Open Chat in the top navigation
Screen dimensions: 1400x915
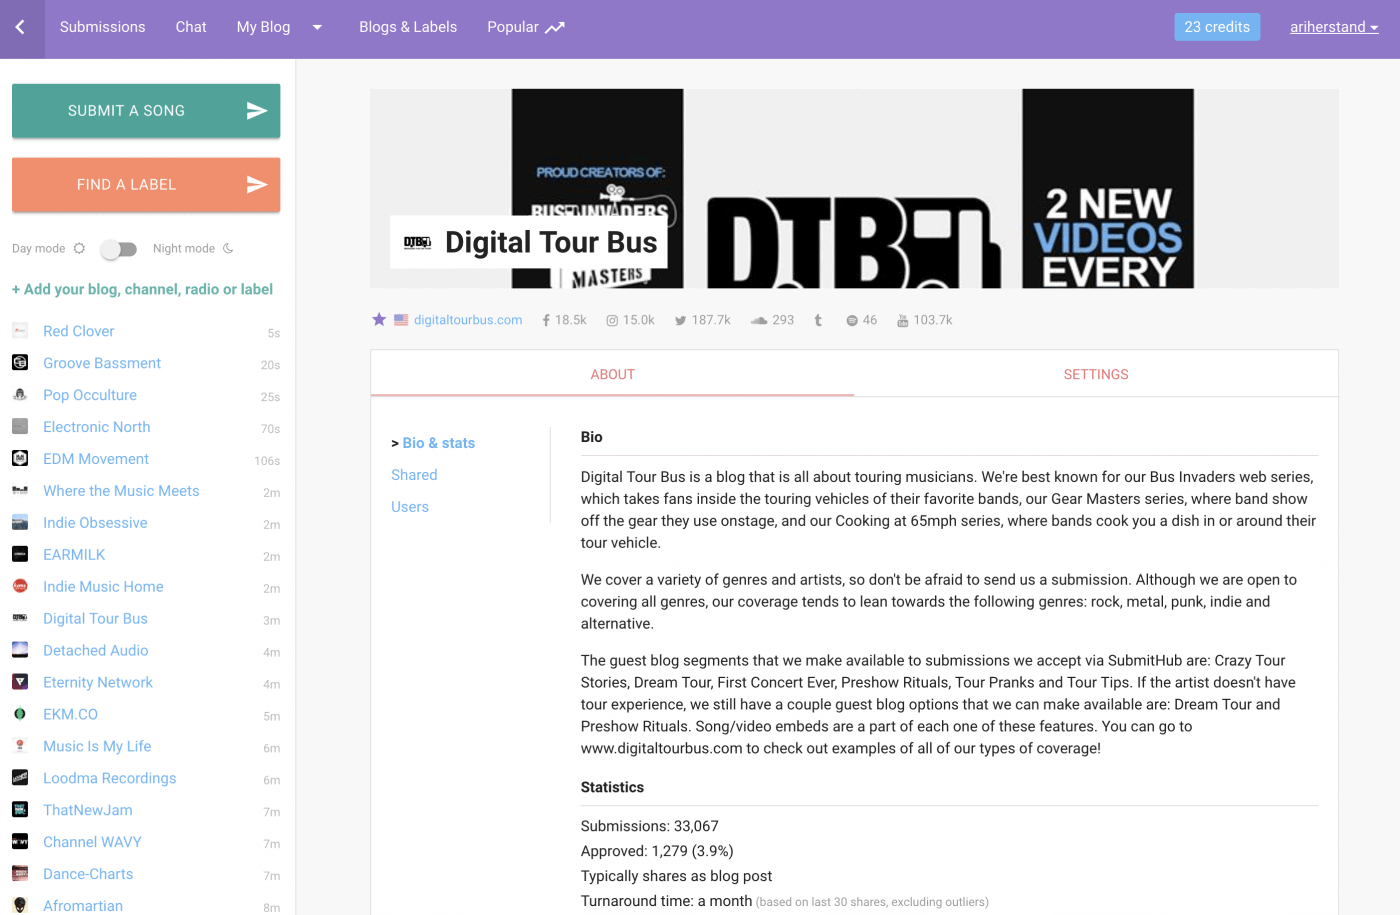coord(191,27)
